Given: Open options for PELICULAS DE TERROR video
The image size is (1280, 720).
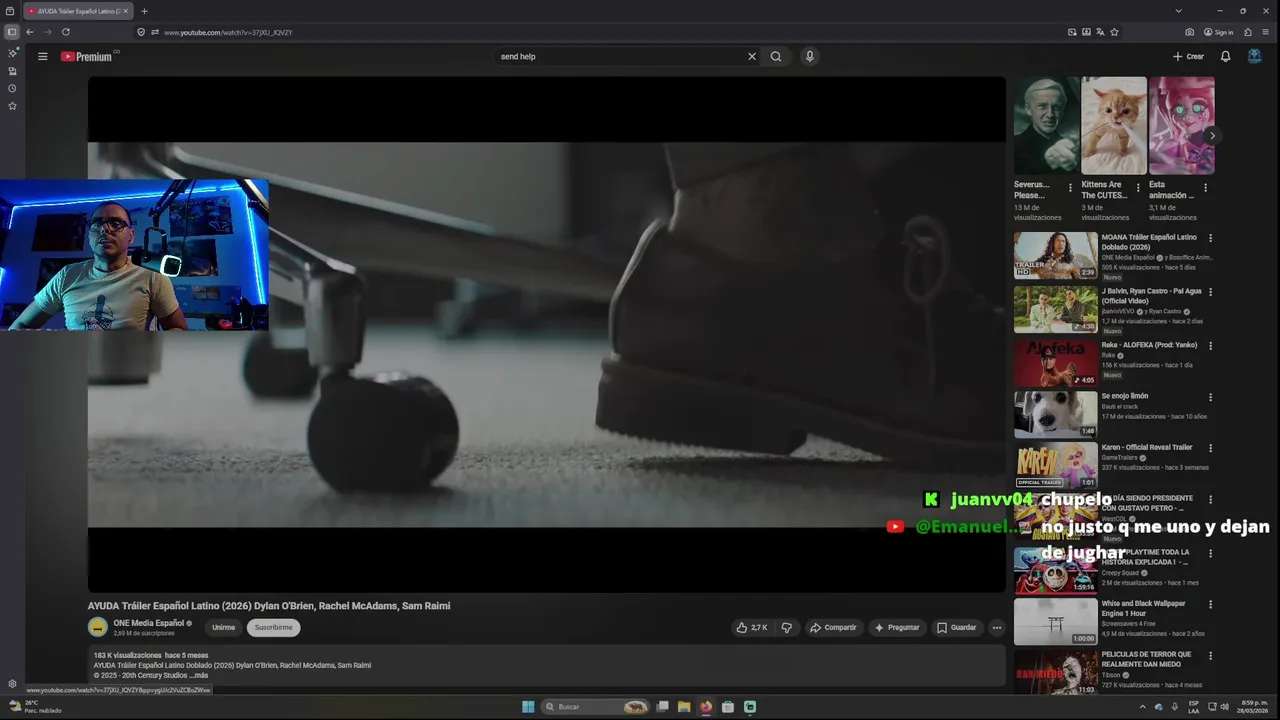Looking at the screenshot, I should pyautogui.click(x=1210, y=656).
